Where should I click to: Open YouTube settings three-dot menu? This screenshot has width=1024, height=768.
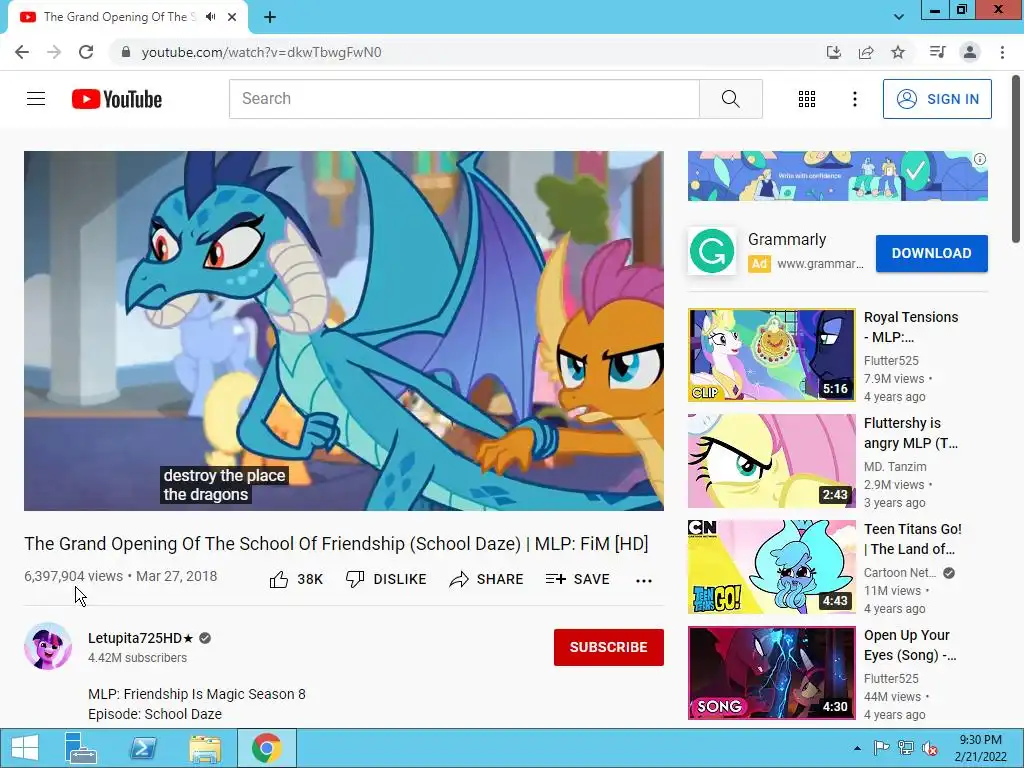pyautogui.click(x=855, y=99)
